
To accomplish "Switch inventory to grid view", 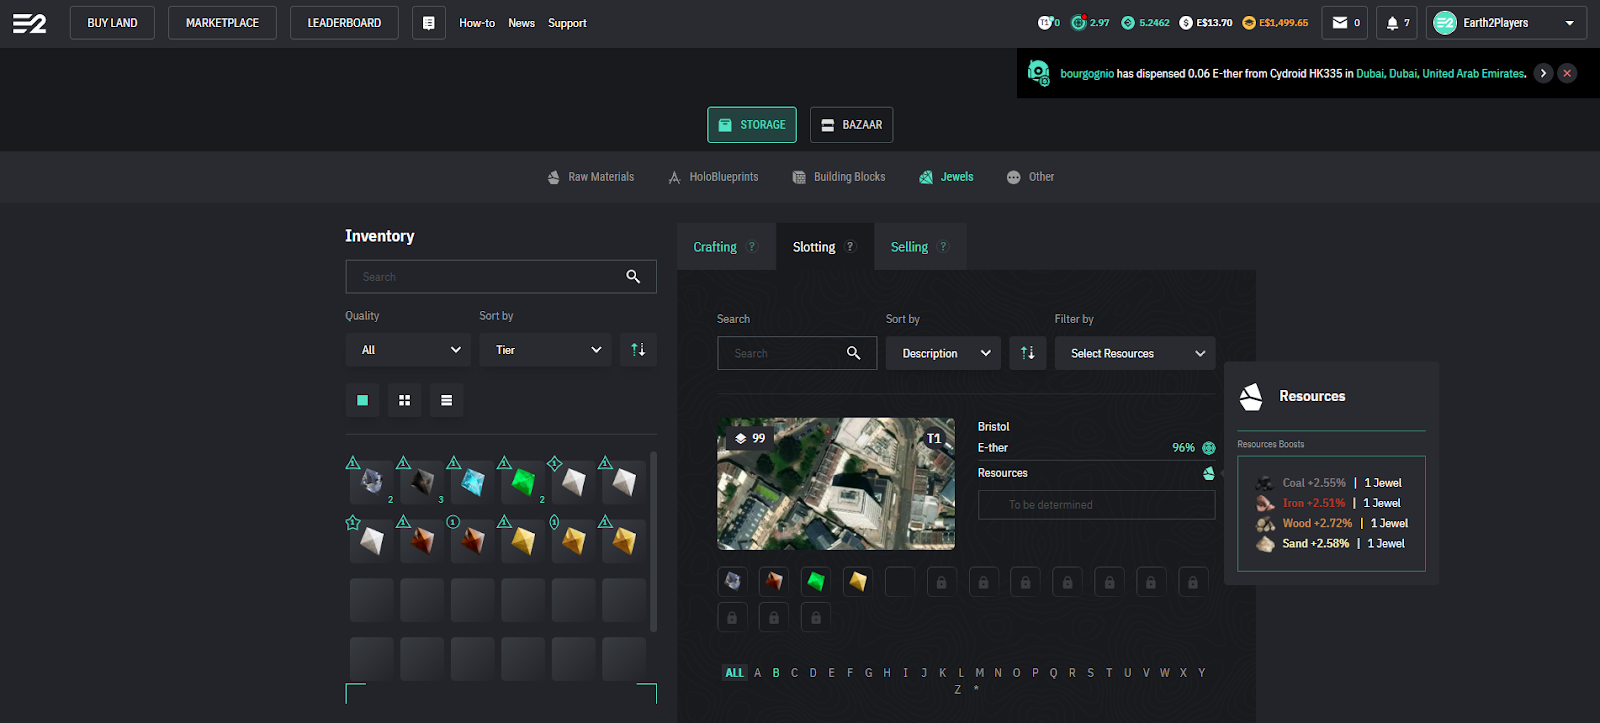I will point(404,400).
